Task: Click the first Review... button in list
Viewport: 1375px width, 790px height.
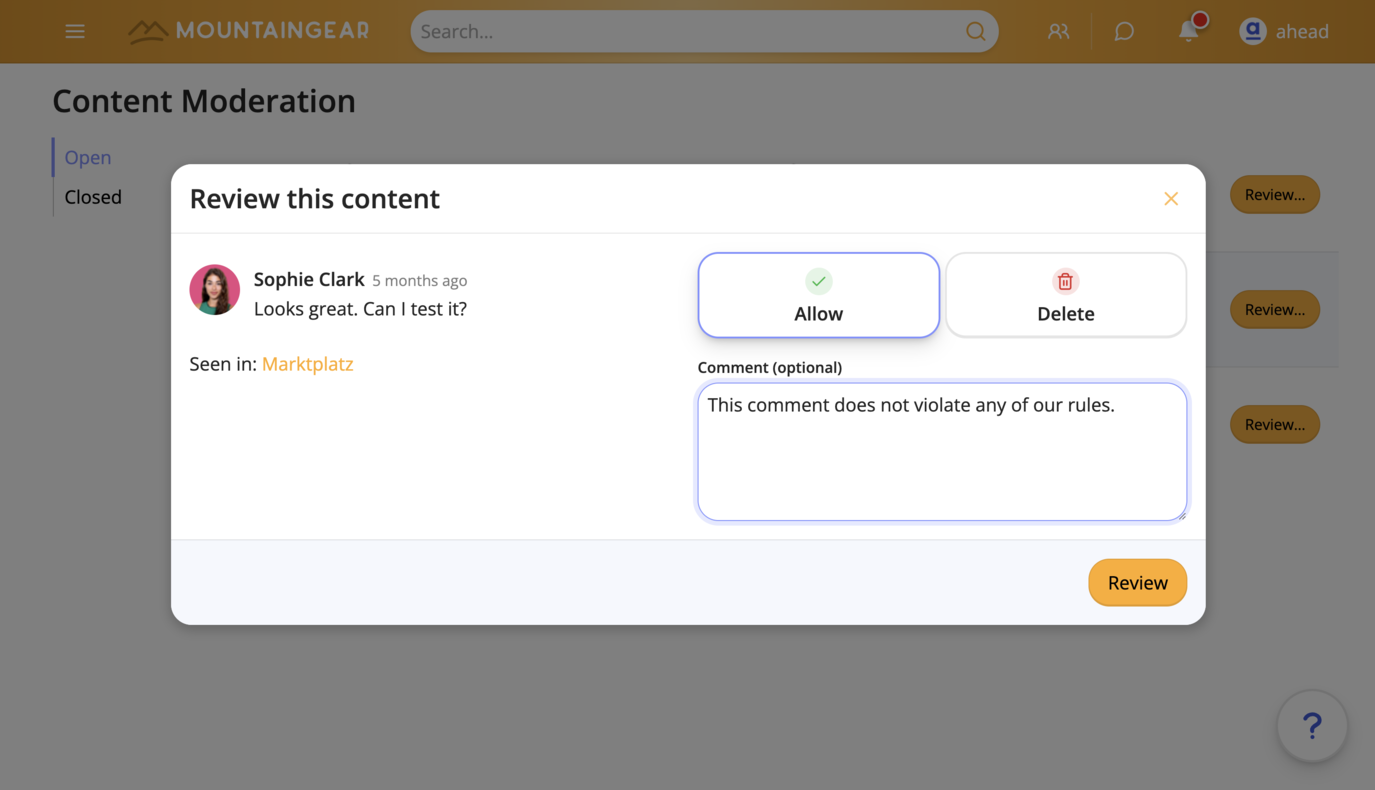Action: pos(1275,195)
